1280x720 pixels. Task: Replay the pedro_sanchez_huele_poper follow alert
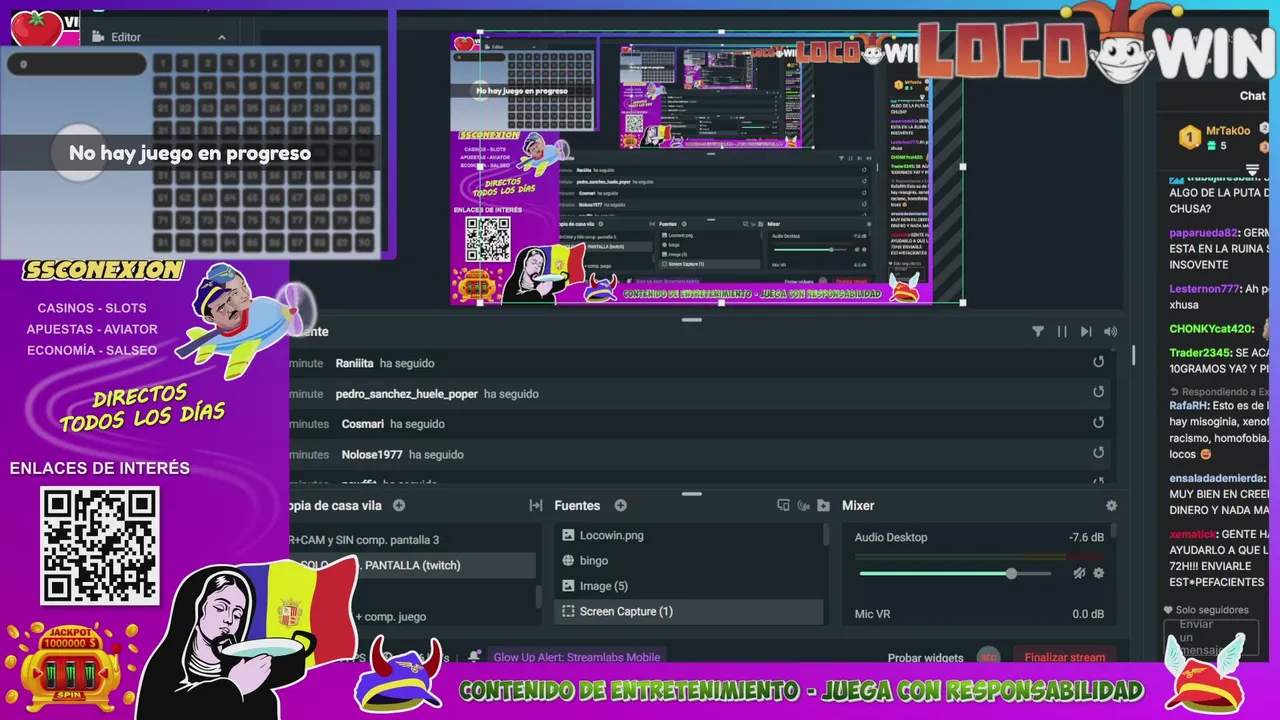(x=1098, y=393)
